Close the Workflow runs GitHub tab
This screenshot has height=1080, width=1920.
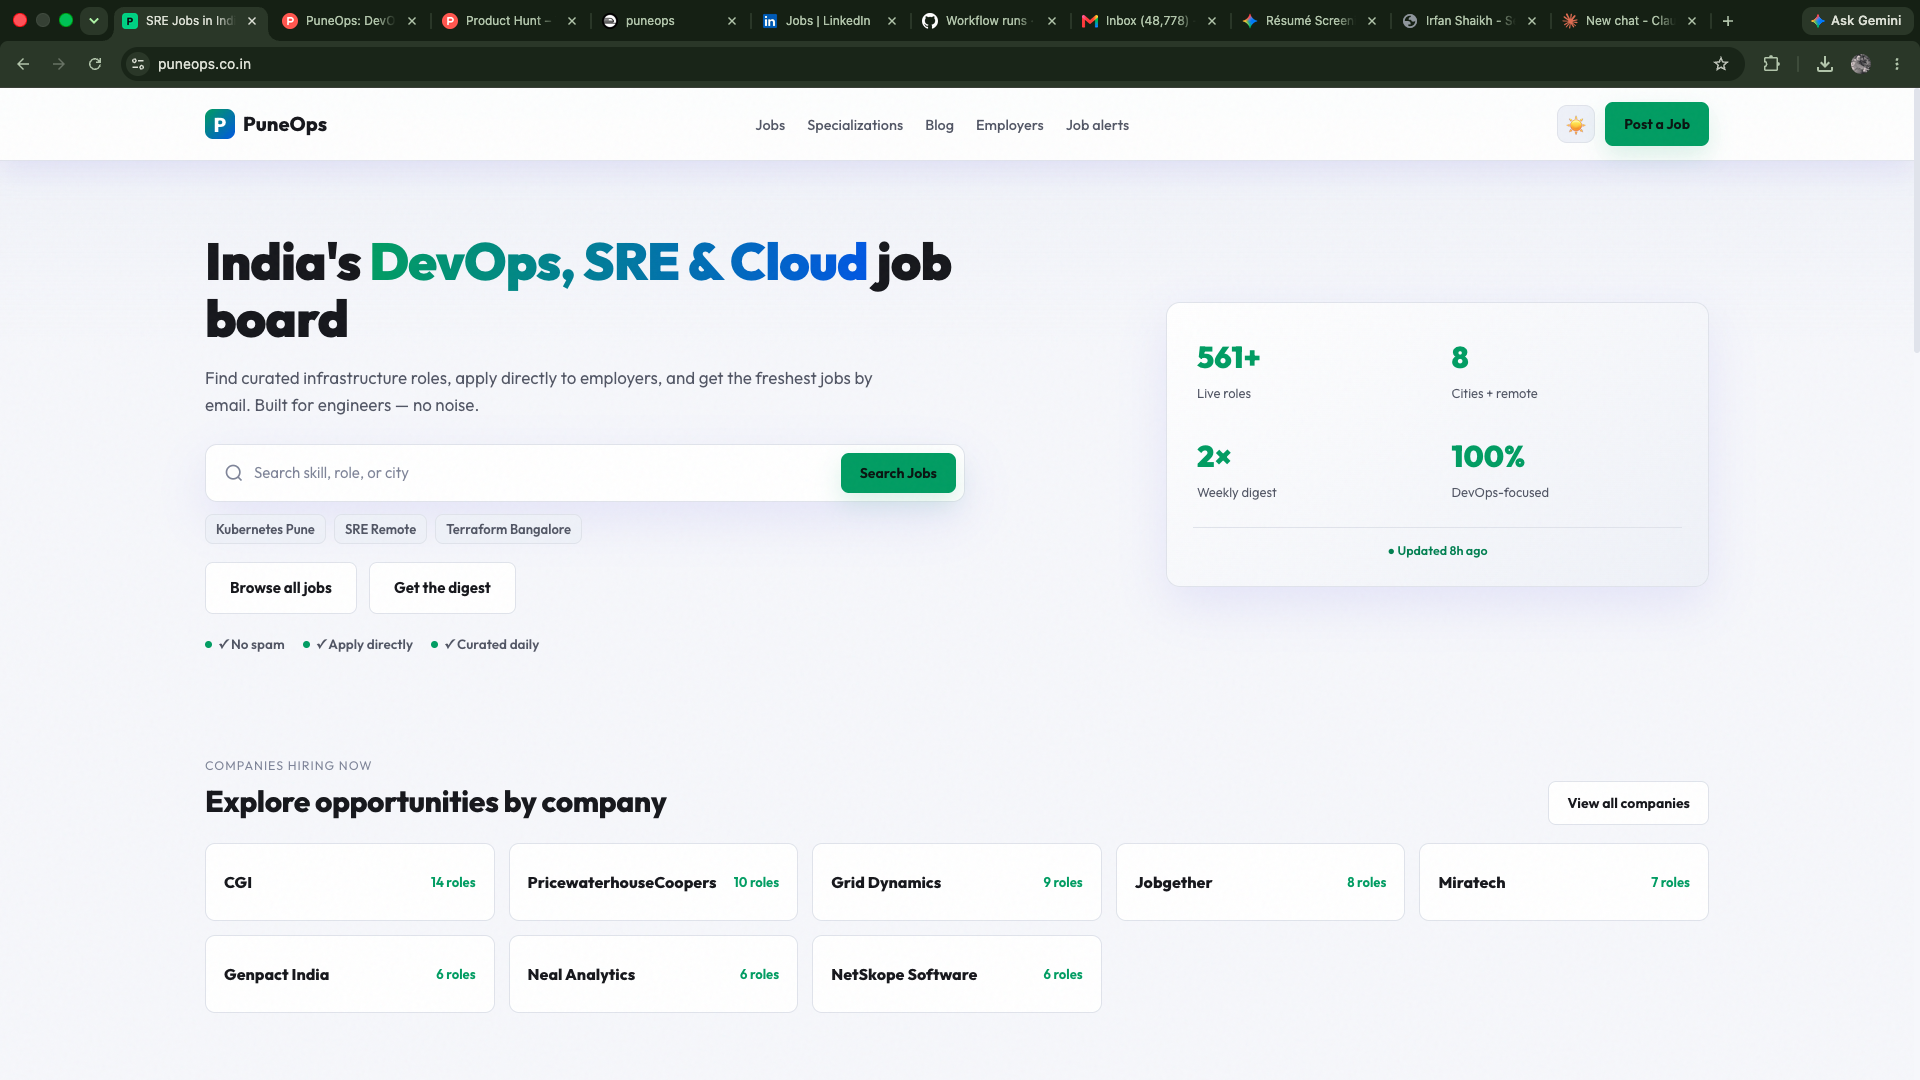tap(1052, 21)
